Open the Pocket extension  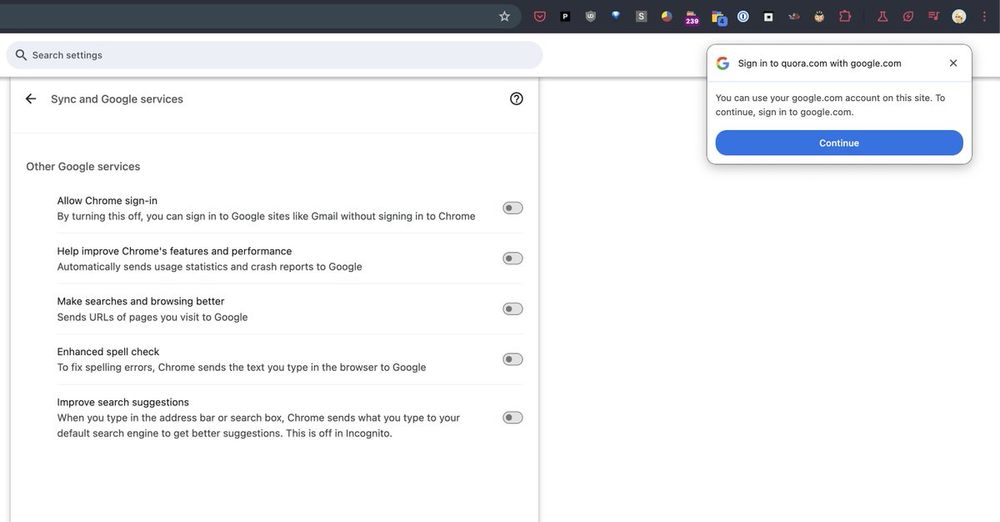[x=540, y=17]
